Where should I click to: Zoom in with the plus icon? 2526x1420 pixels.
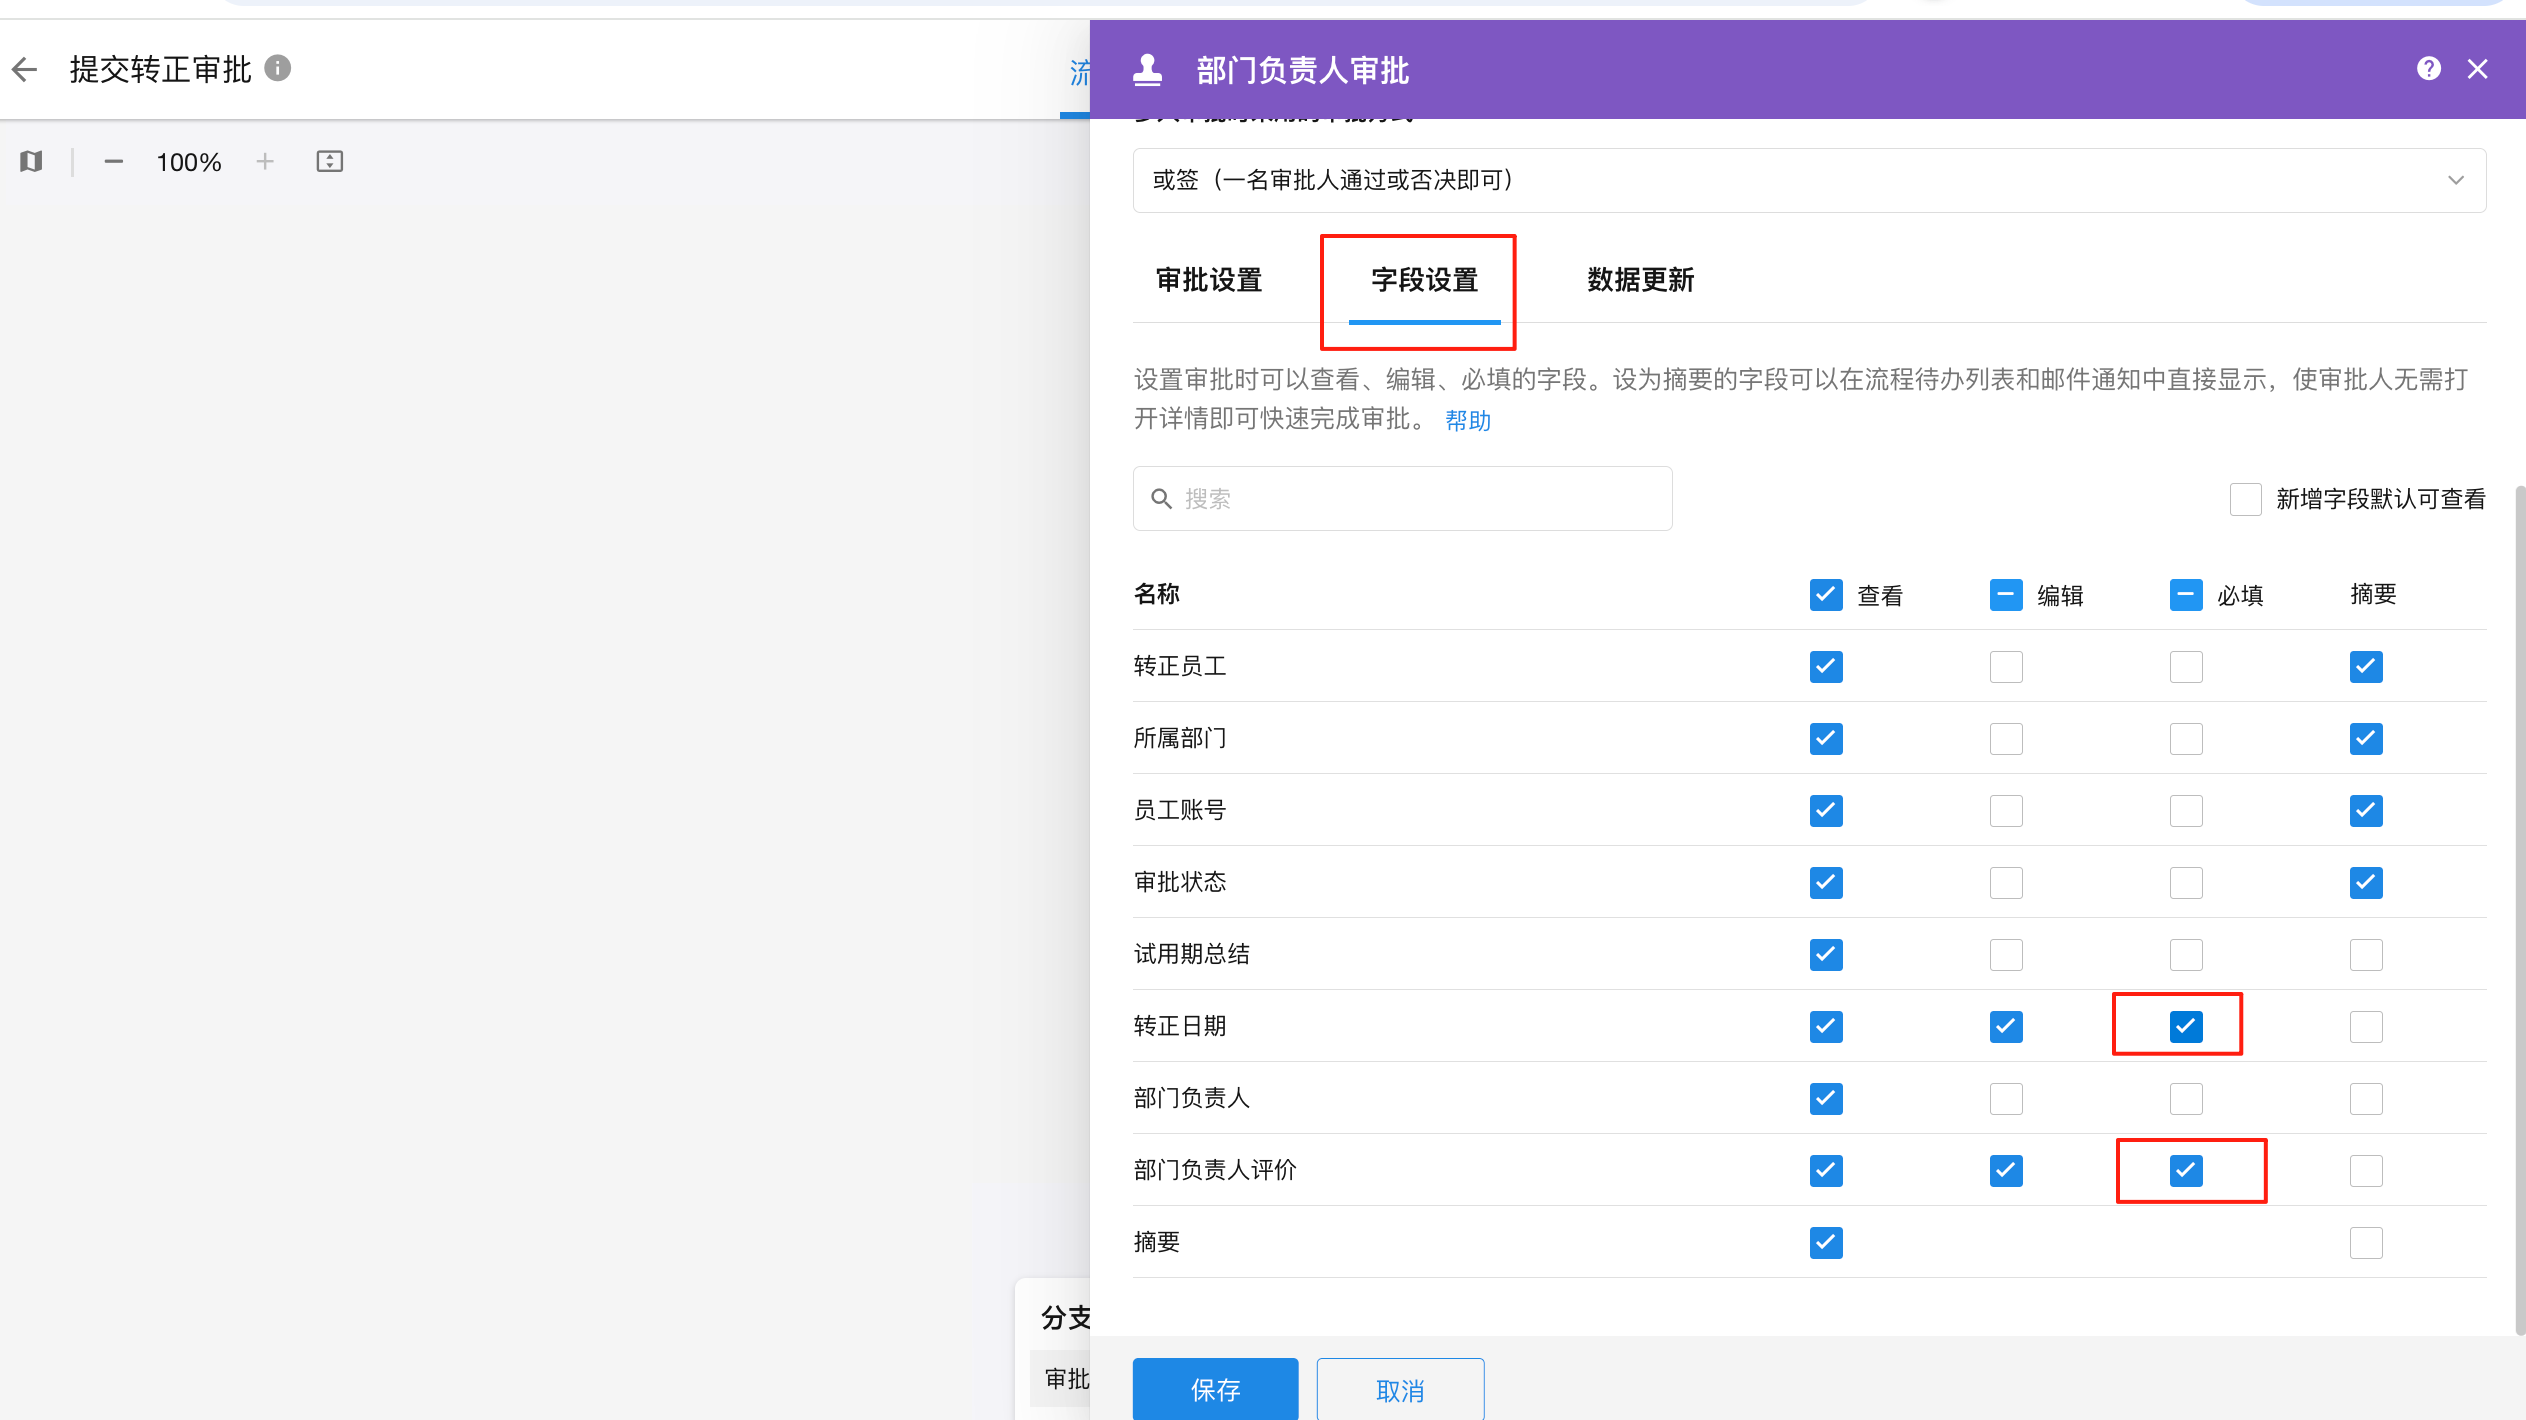[265, 161]
